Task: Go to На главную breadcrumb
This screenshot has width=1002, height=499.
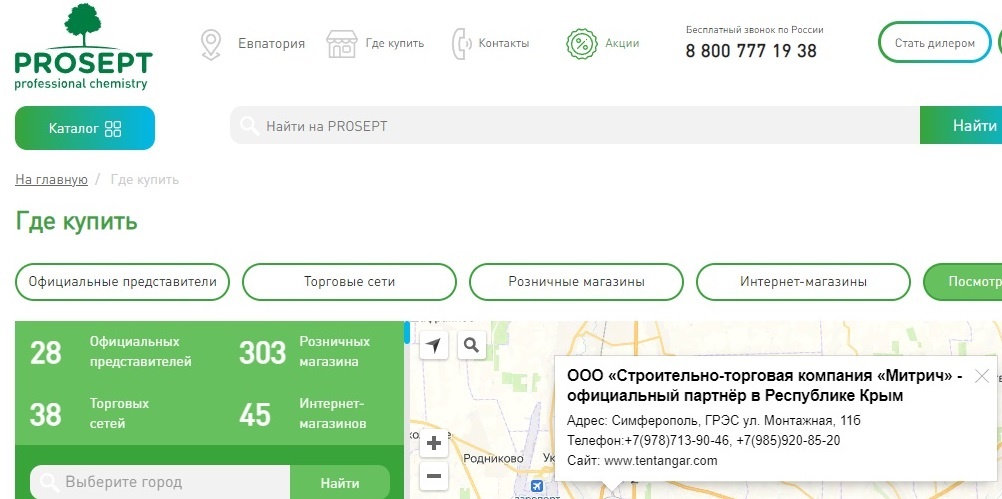Action: point(51,180)
